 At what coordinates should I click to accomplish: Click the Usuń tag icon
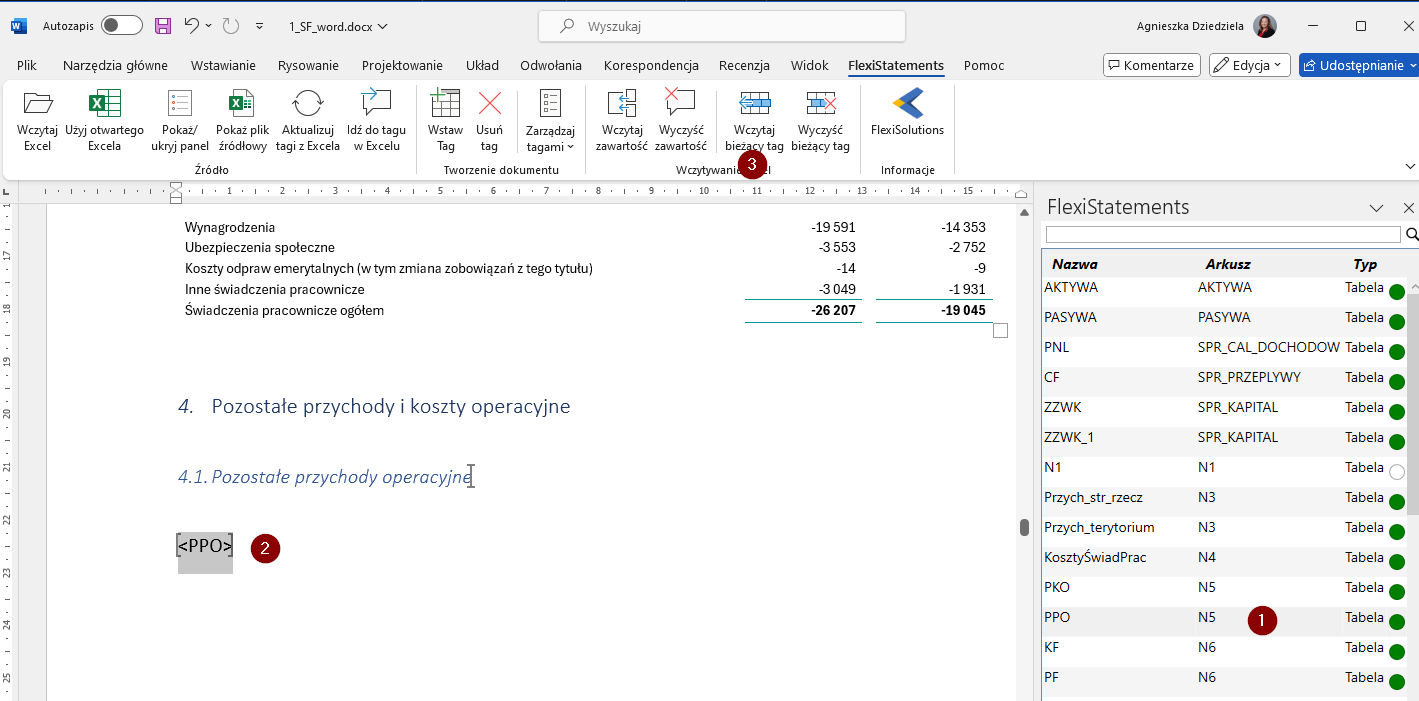point(489,105)
